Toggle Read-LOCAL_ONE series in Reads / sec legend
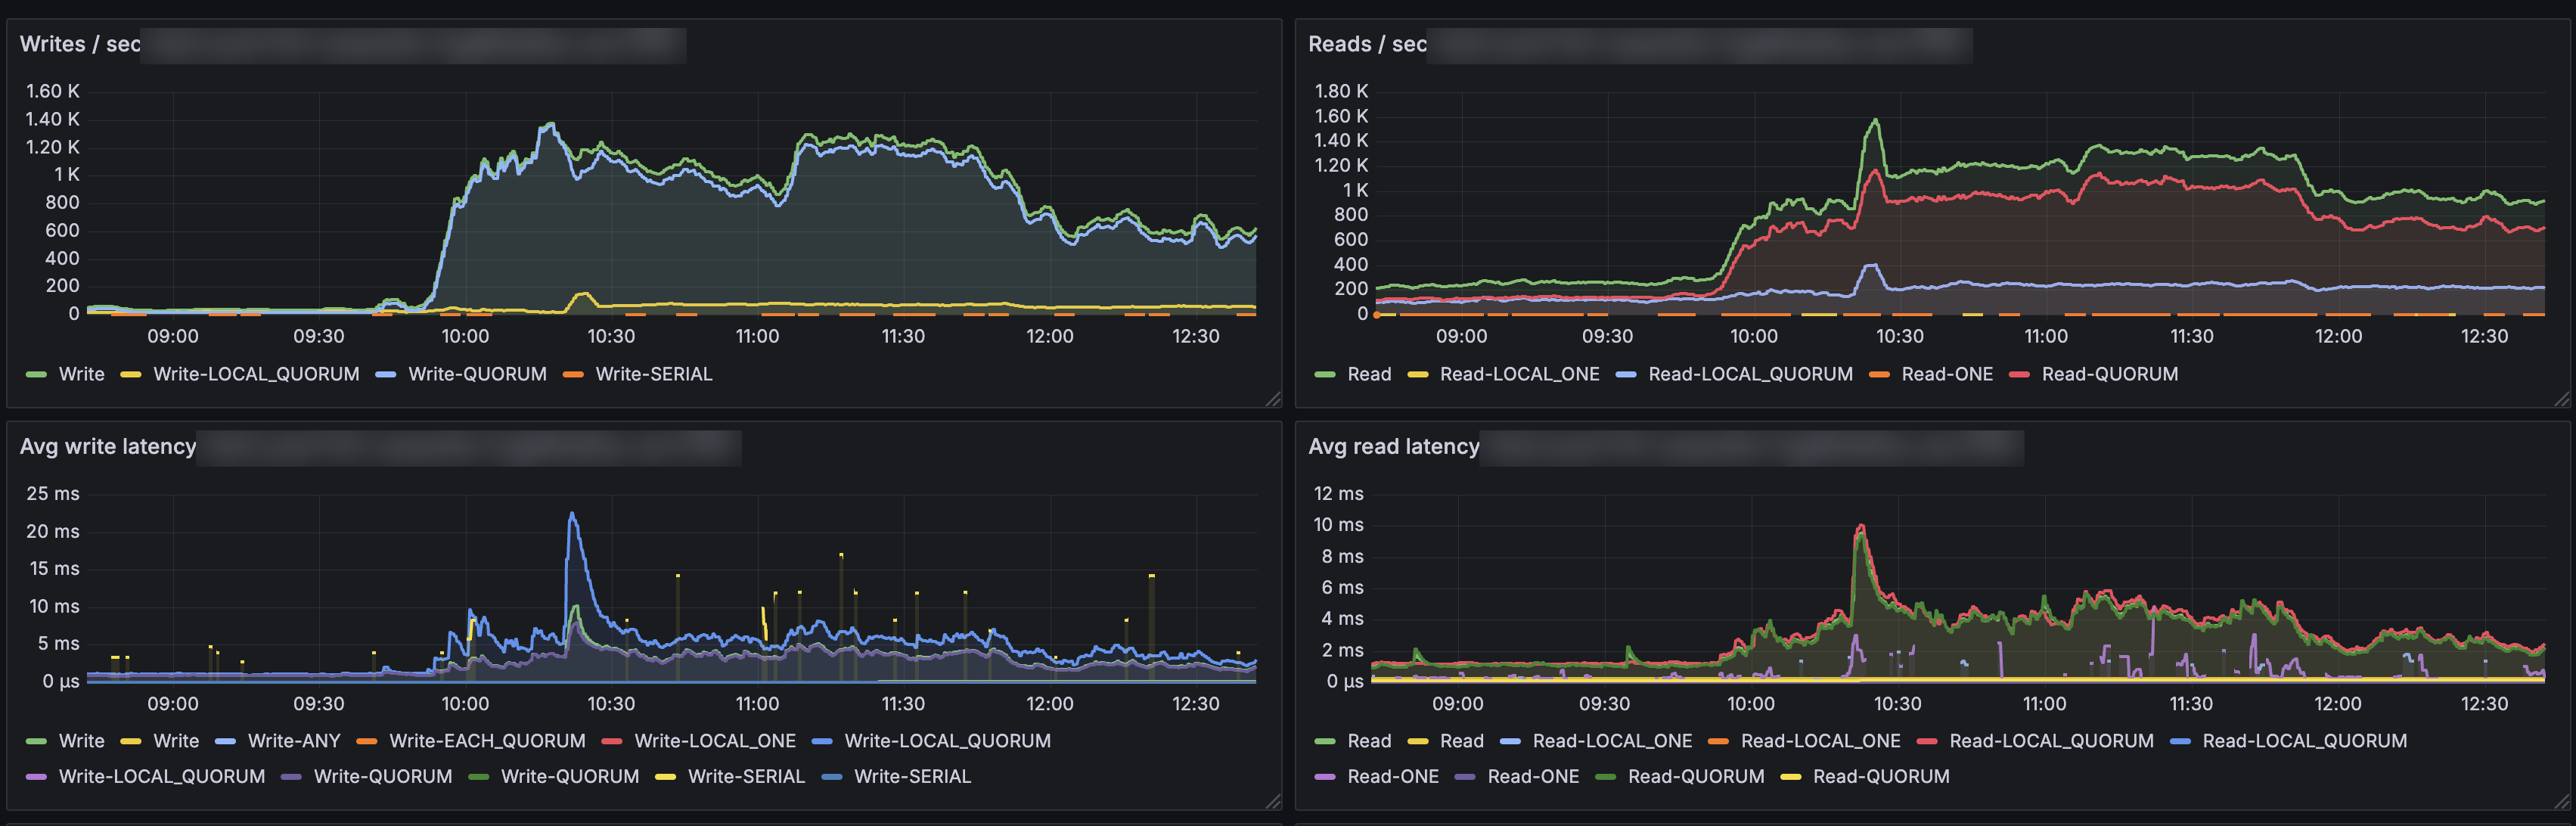This screenshot has width=2576, height=826. coord(1519,374)
